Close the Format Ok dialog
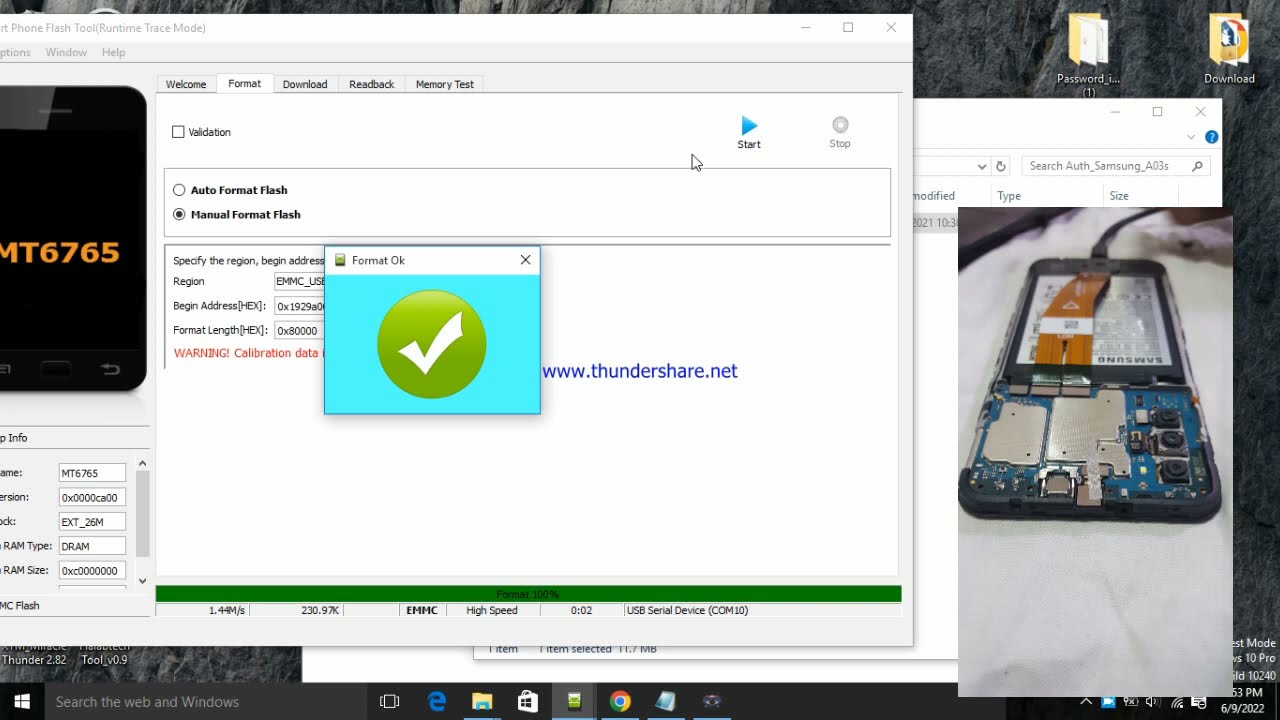Viewport: 1280px width, 720px height. pos(525,260)
